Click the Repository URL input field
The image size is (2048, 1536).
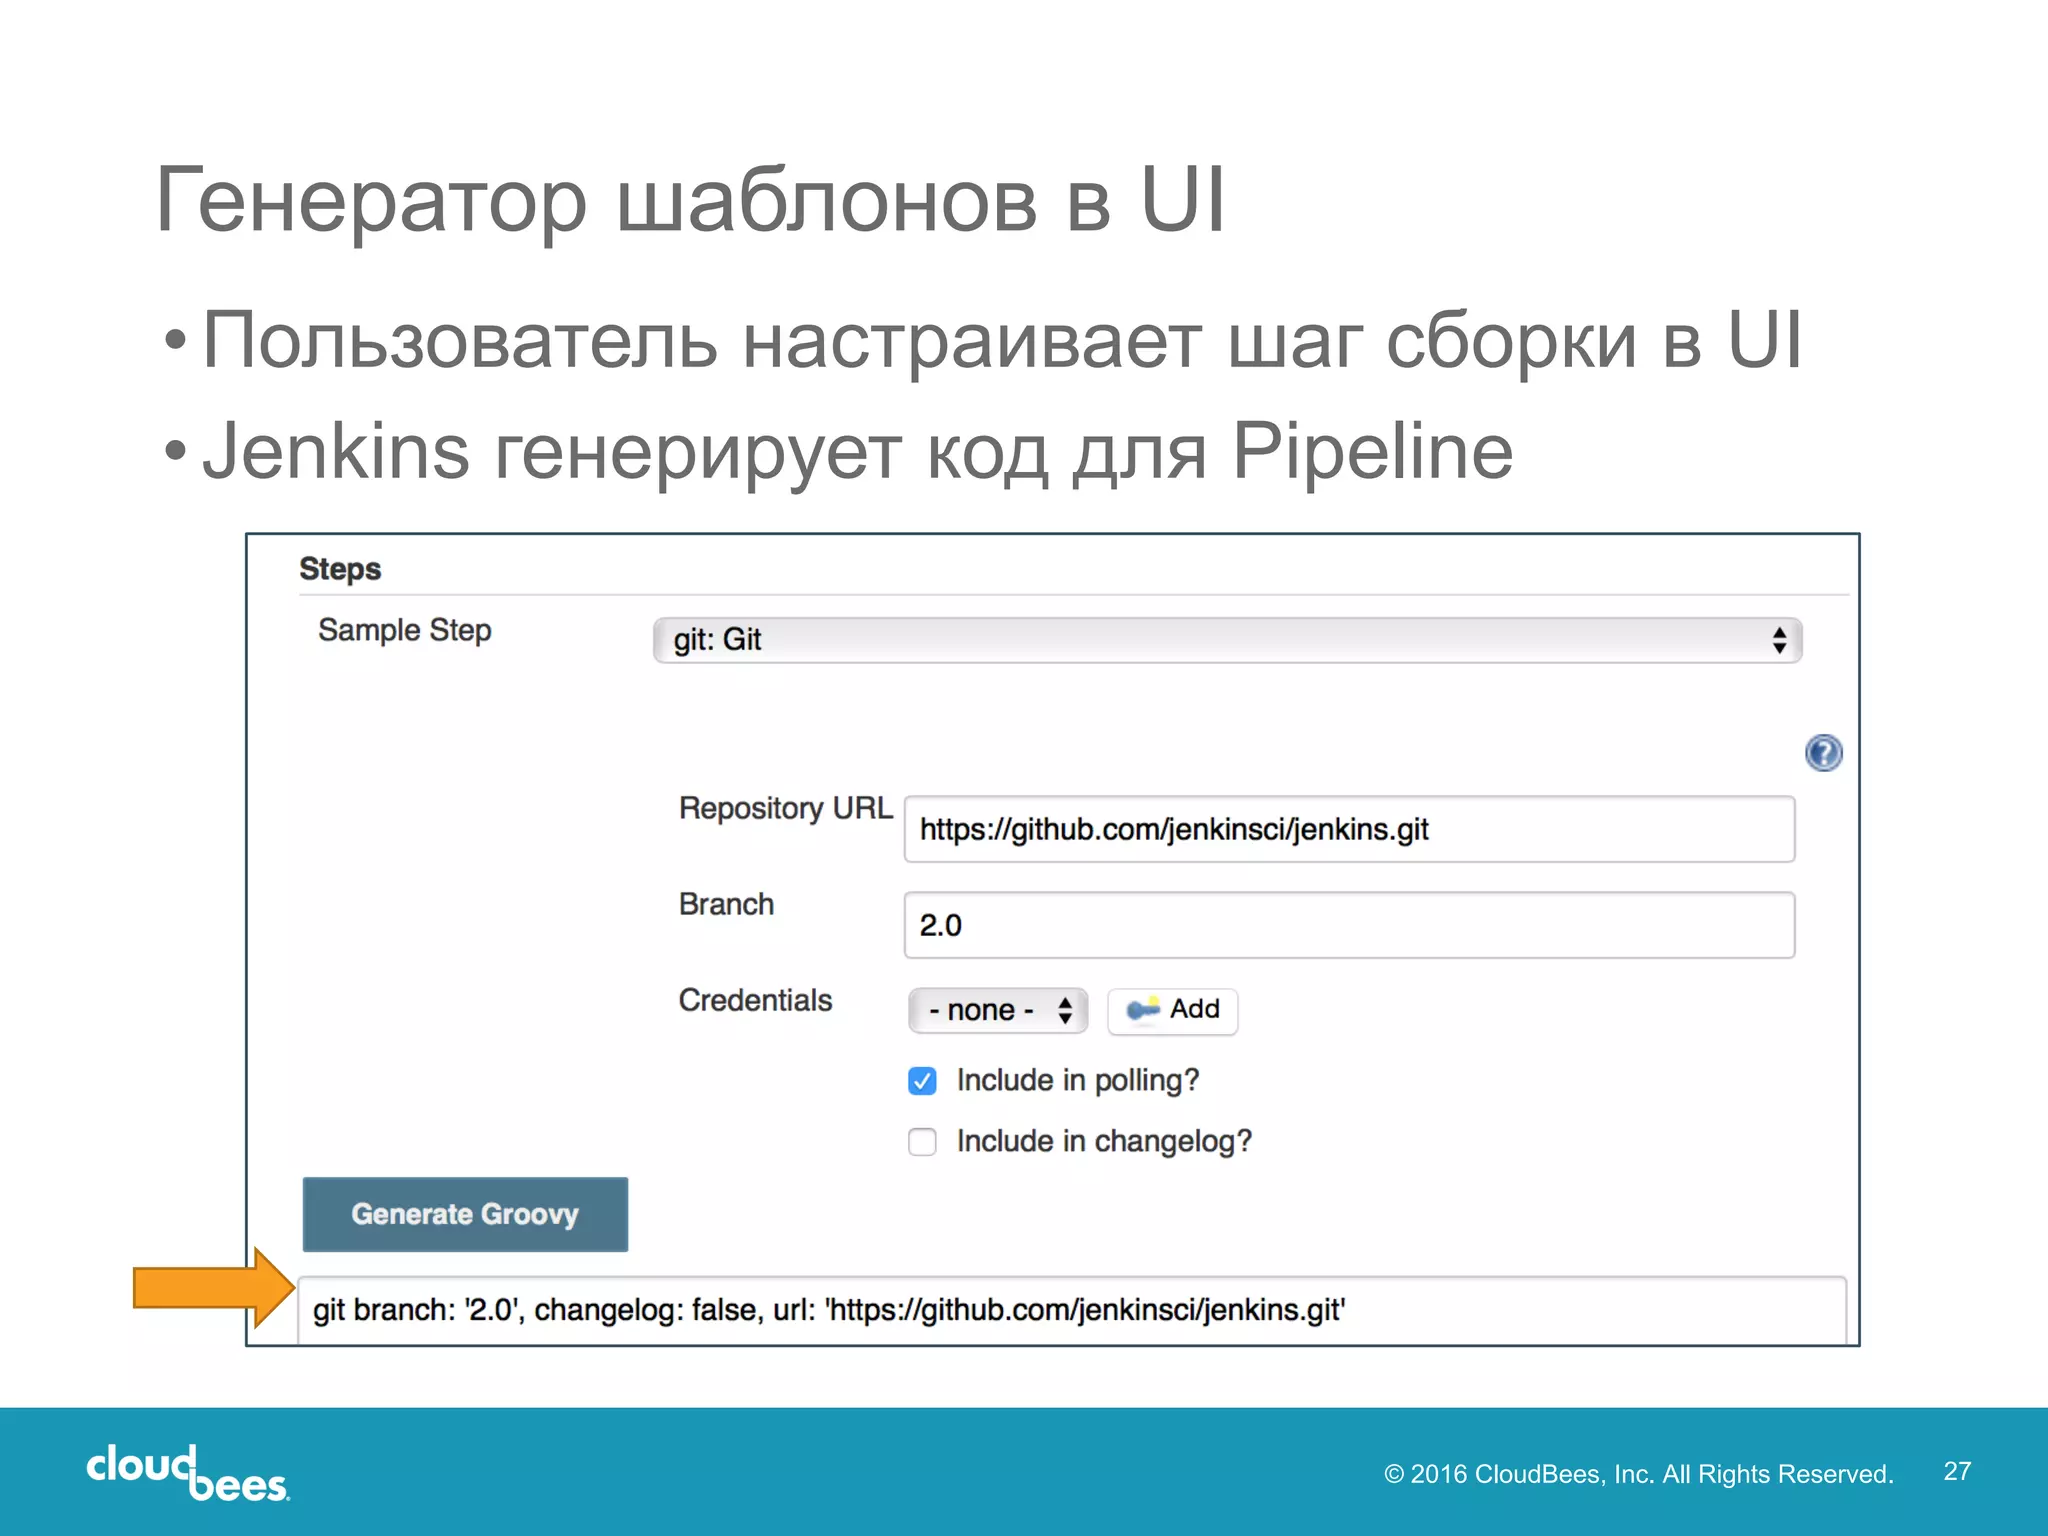coord(1349,829)
